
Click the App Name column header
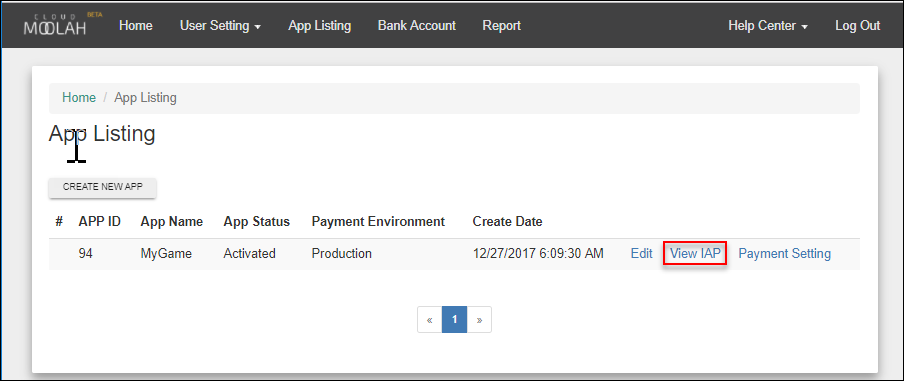(x=172, y=222)
